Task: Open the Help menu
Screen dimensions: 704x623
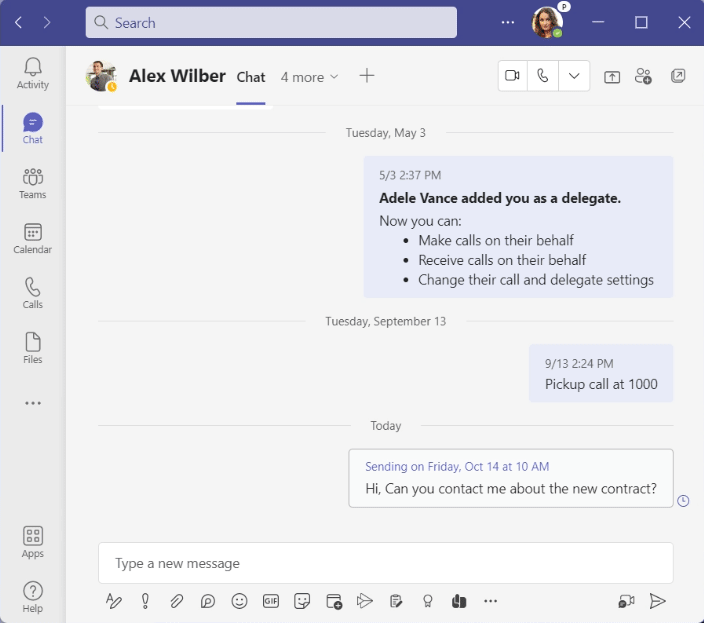Action: click(33, 597)
